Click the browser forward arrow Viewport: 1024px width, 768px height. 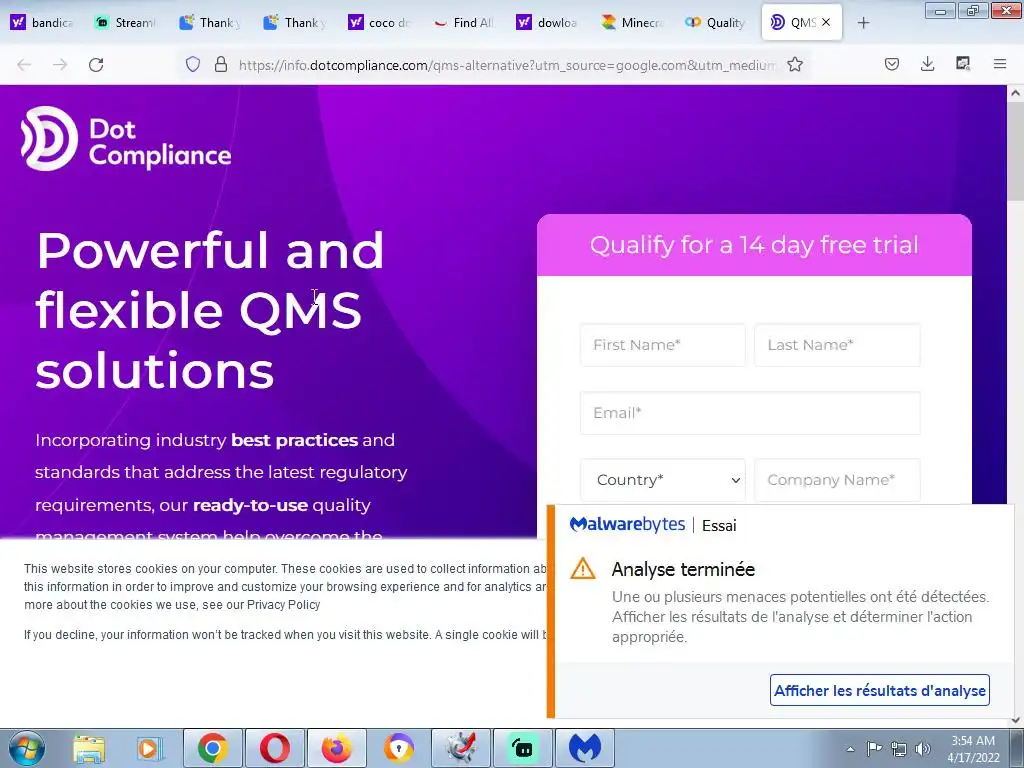click(x=60, y=65)
